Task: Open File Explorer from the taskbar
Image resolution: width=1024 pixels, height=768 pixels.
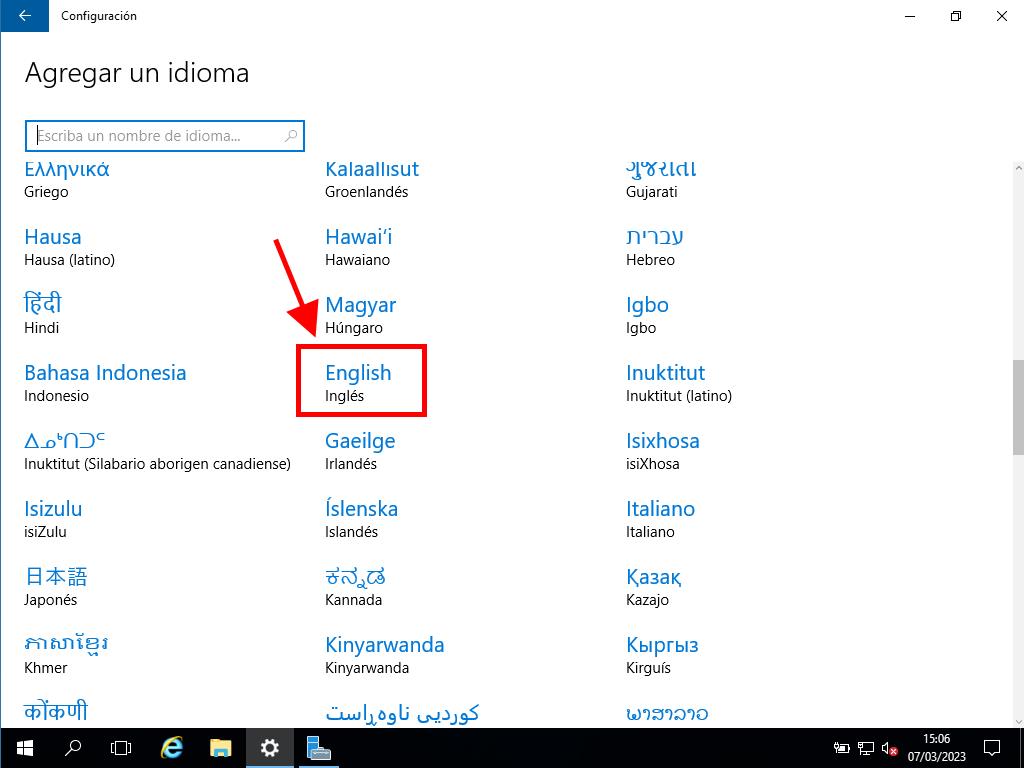Action: click(221, 747)
